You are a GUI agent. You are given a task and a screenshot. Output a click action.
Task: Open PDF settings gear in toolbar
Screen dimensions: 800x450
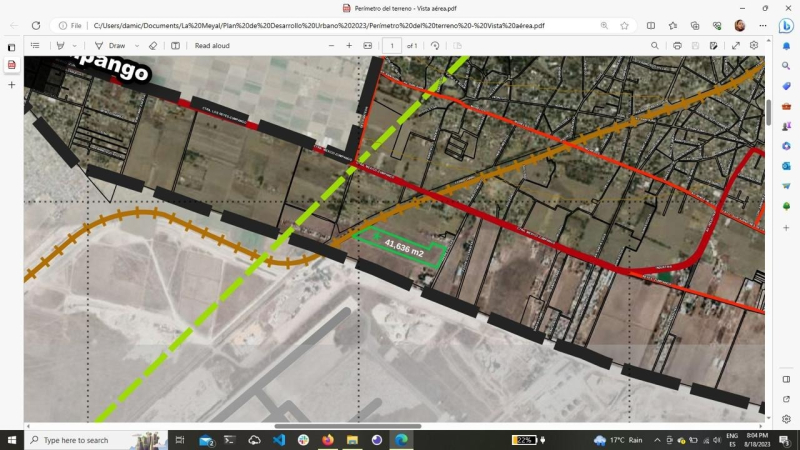(754, 45)
